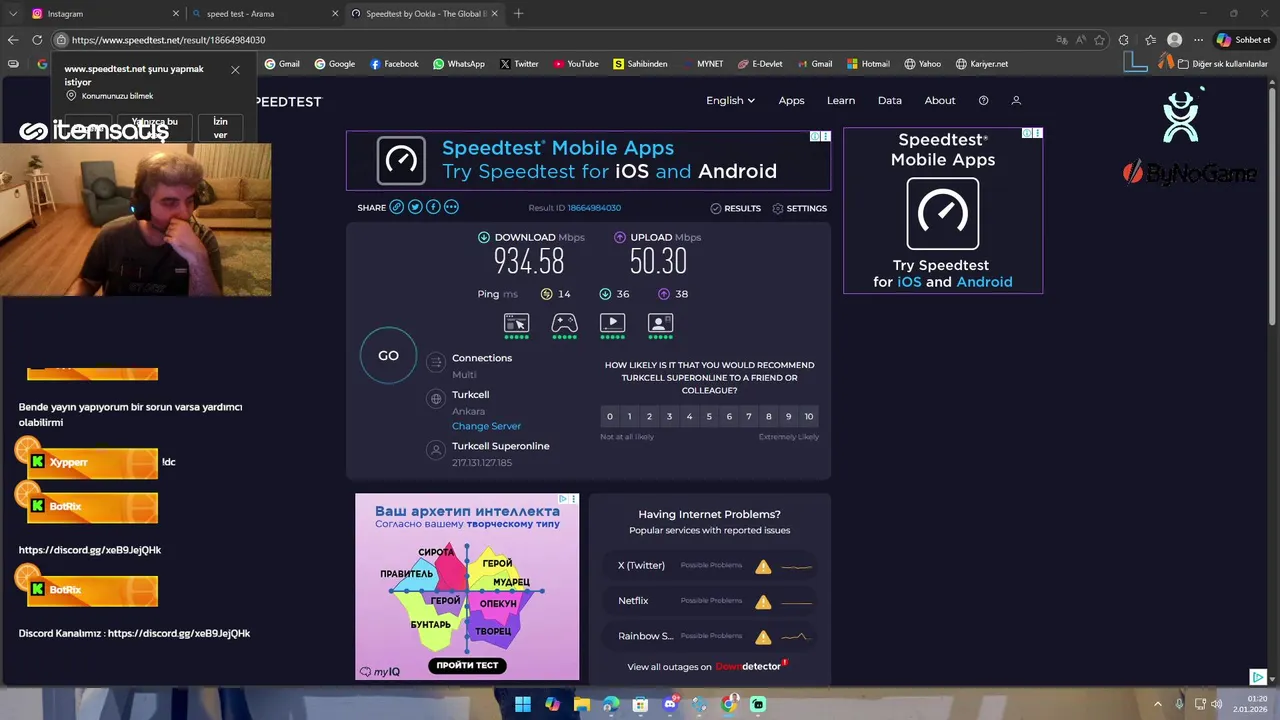Start a new test with GO
The height and width of the screenshot is (720, 1280).
click(388, 355)
